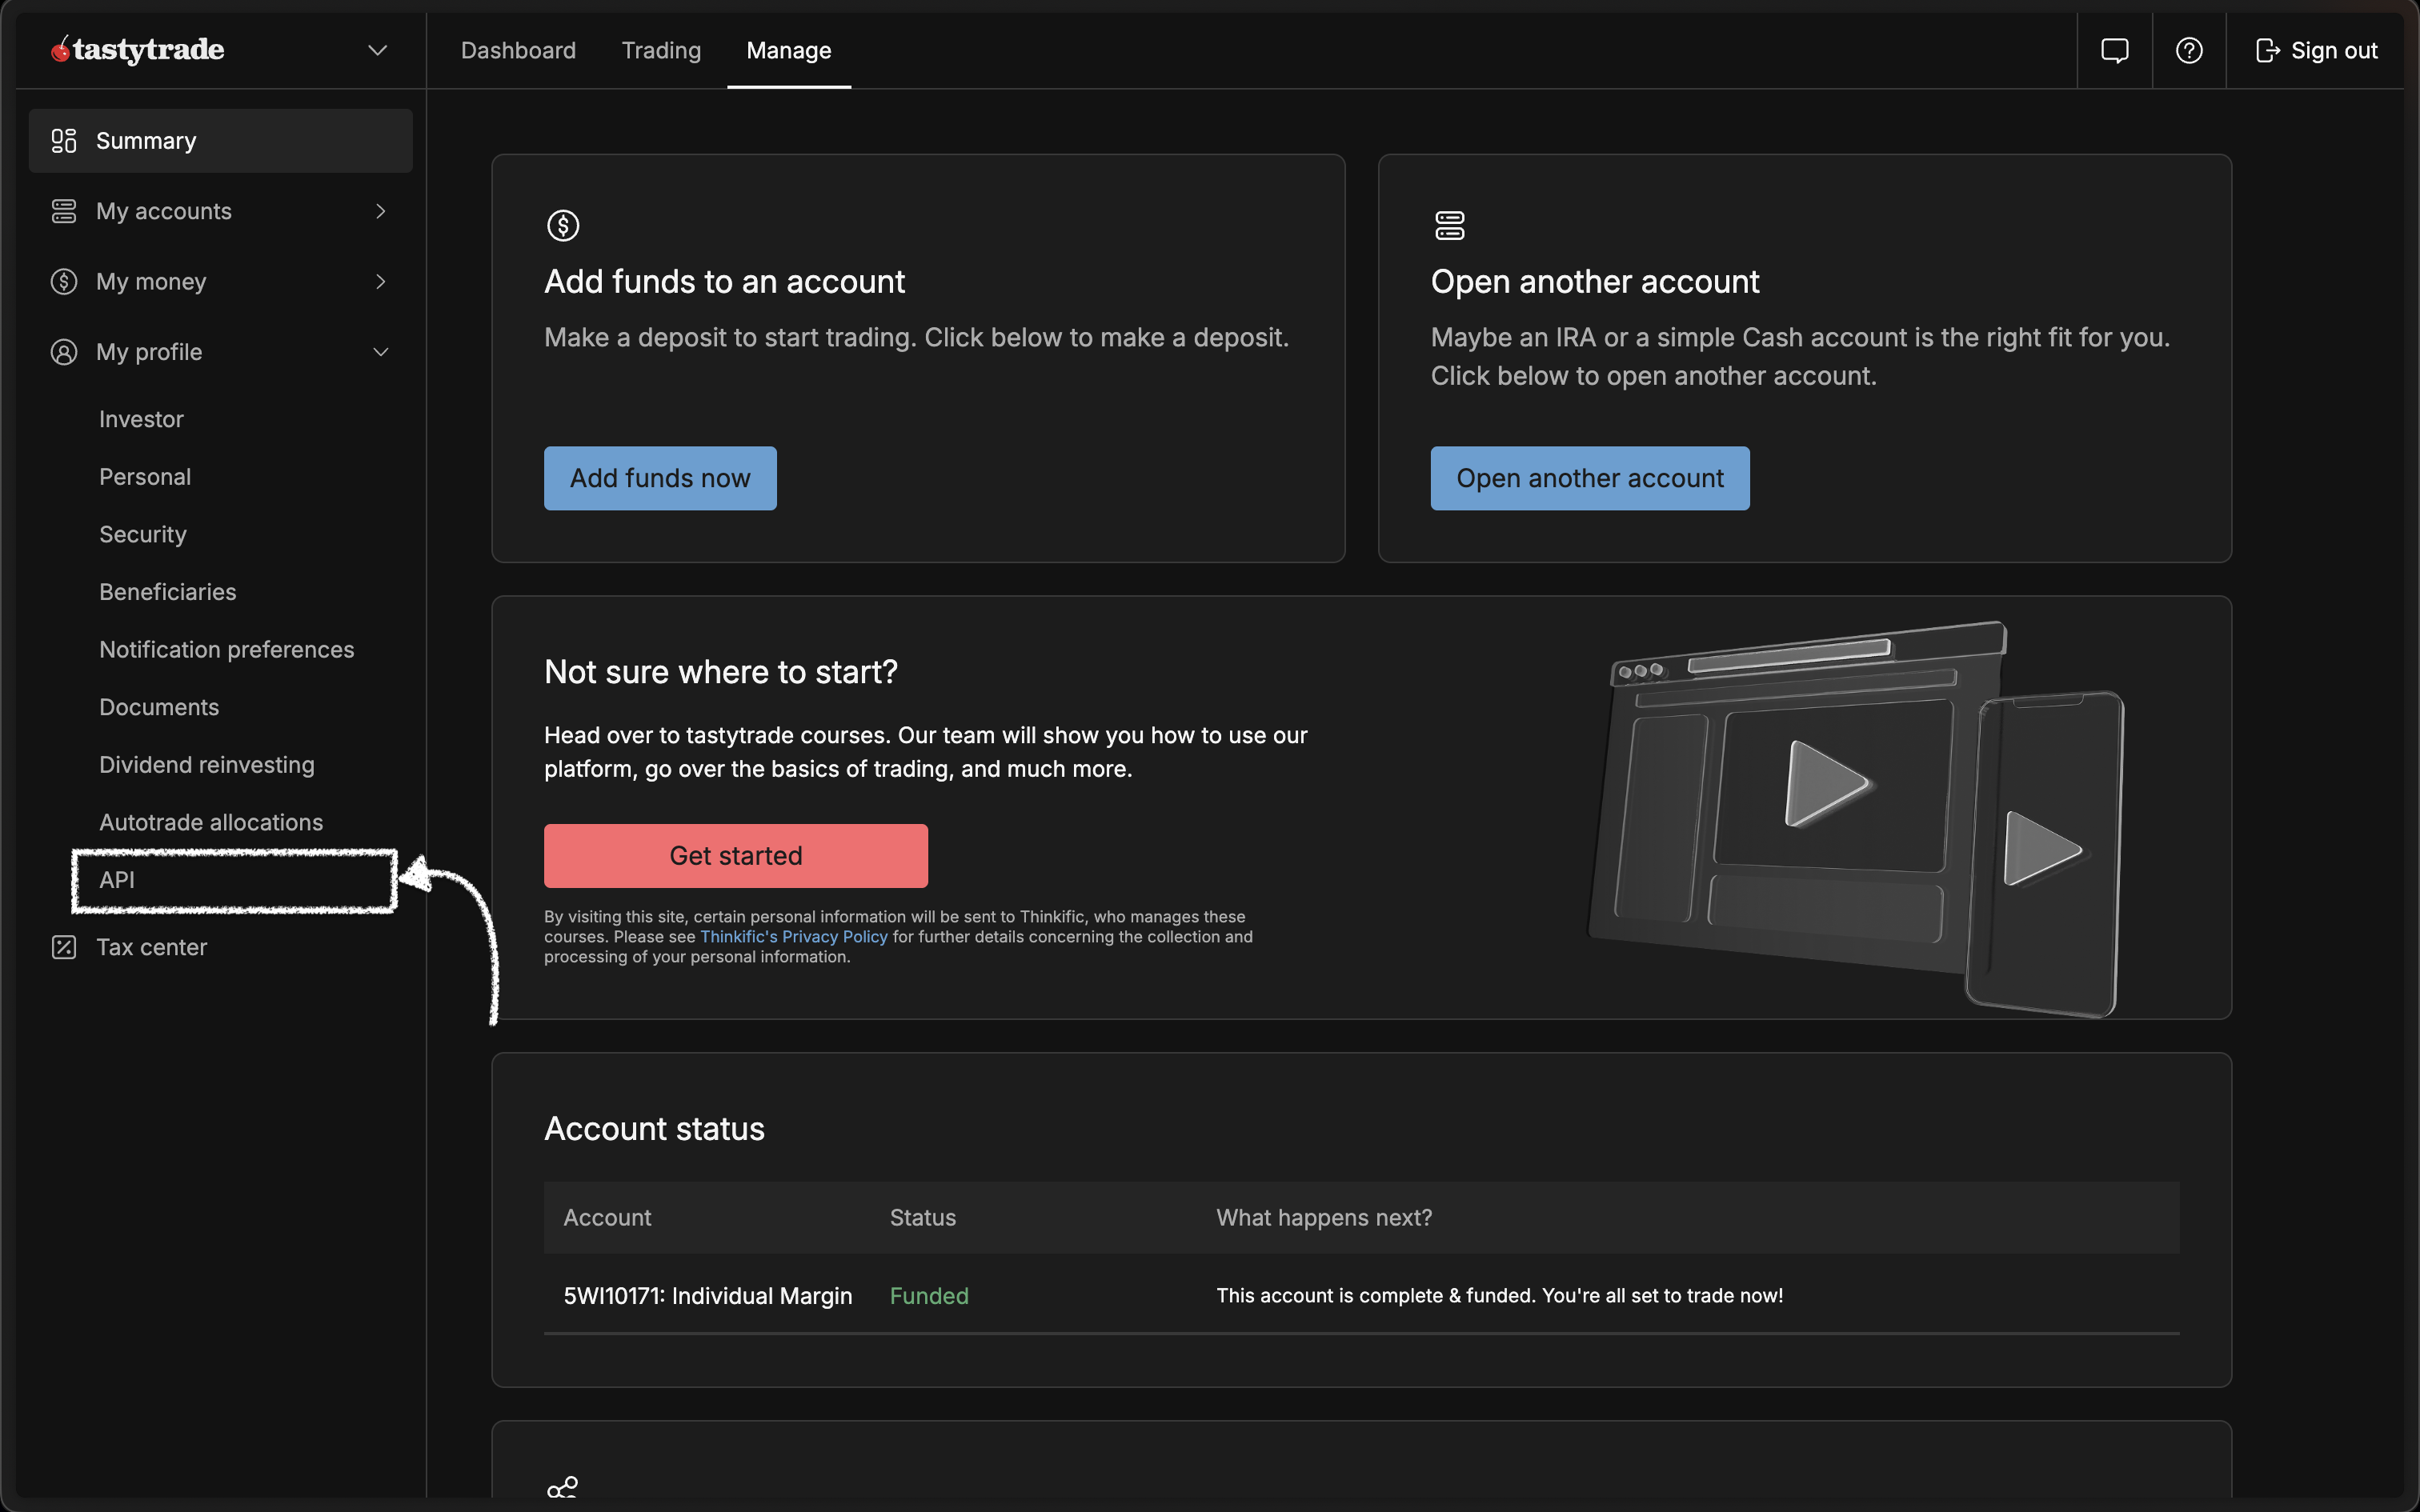Screen dimensions: 2420x1512
Task: Open Thinkific's Privacy Policy link
Action: (x=793, y=936)
